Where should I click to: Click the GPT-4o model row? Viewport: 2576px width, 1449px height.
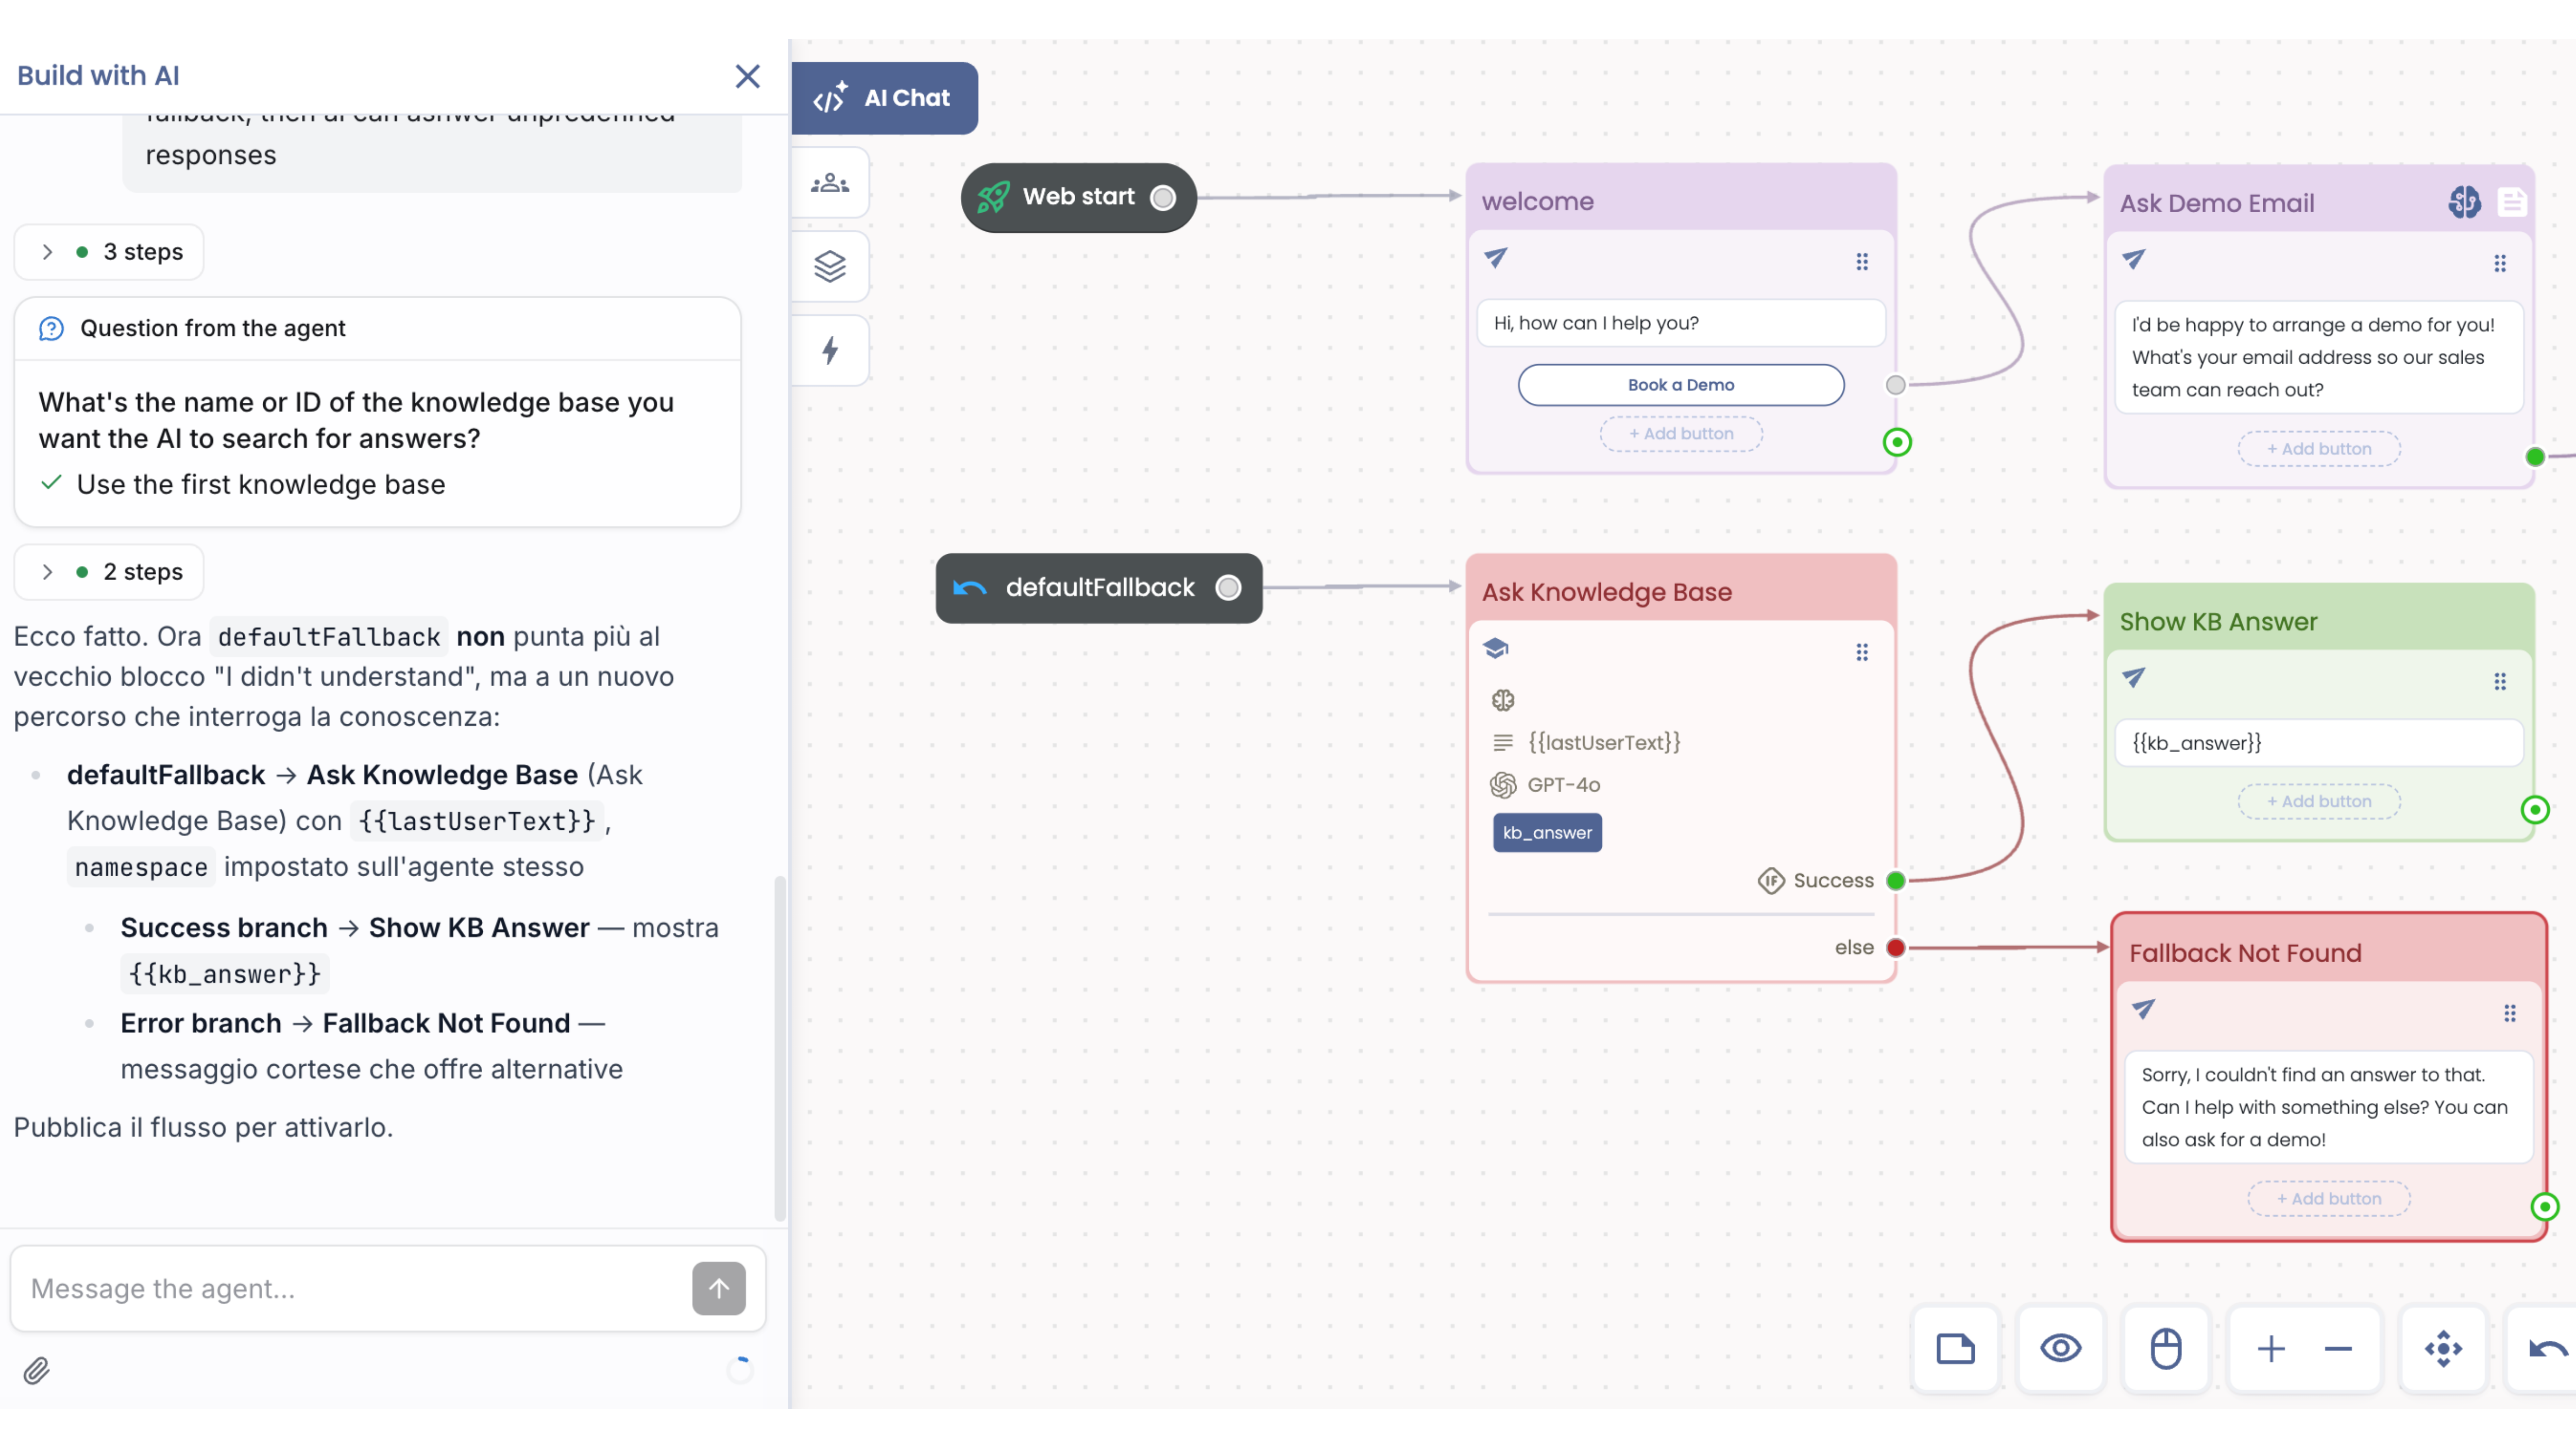pyautogui.click(x=1546, y=785)
